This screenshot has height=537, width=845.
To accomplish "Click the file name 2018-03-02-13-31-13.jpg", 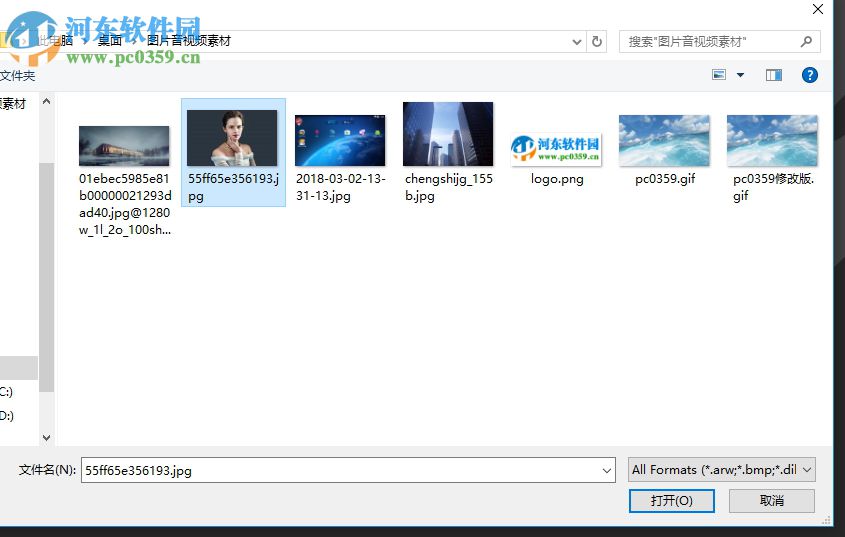I will 341,187.
